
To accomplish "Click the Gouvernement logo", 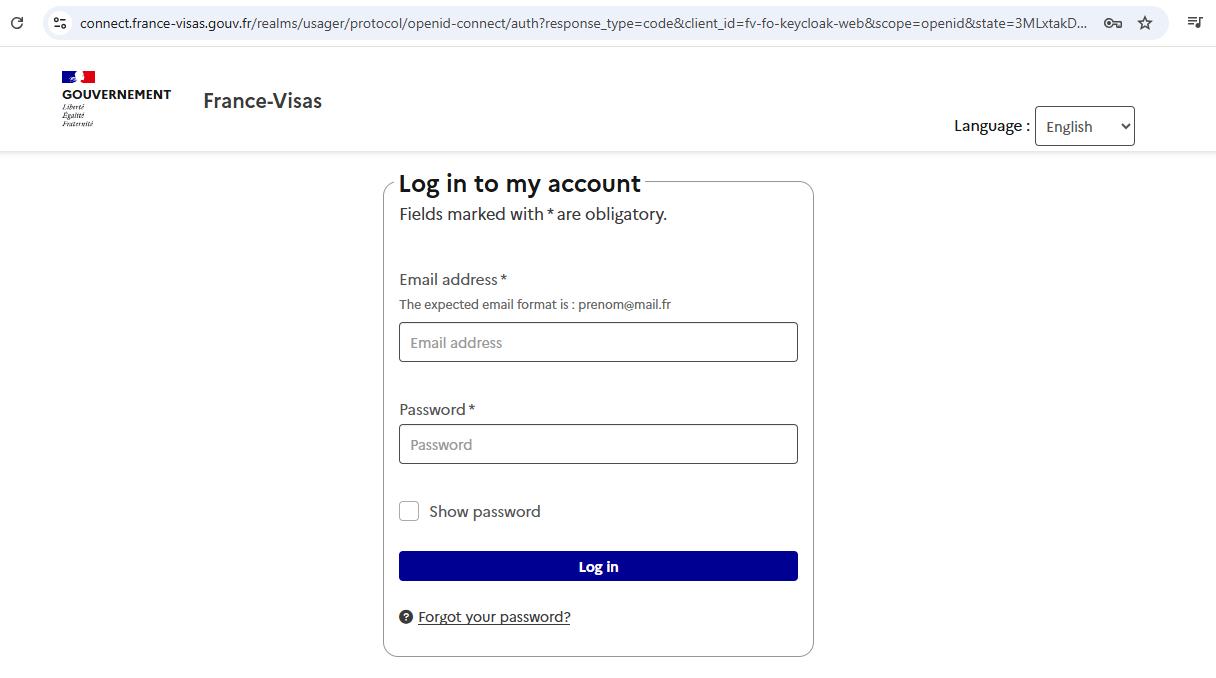I will (115, 98).
